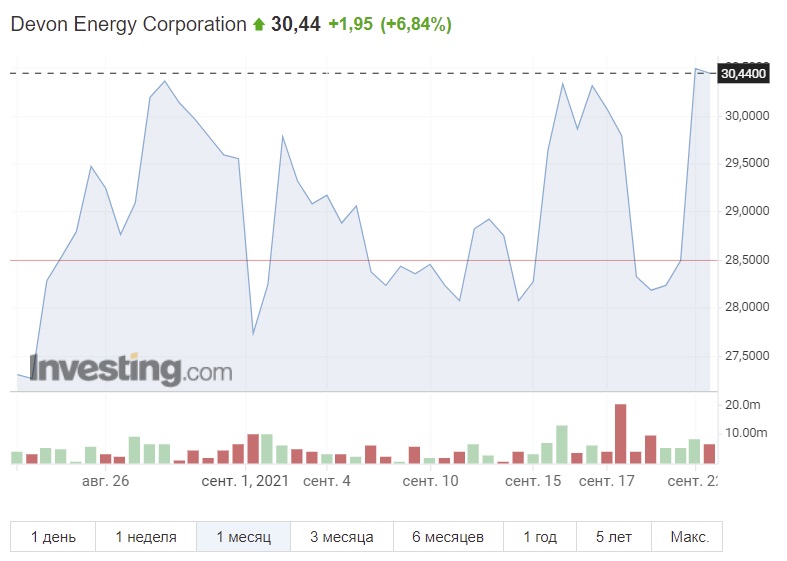Click the current price 30,44
Screen dimensions: 787x561
coord(296,24)
